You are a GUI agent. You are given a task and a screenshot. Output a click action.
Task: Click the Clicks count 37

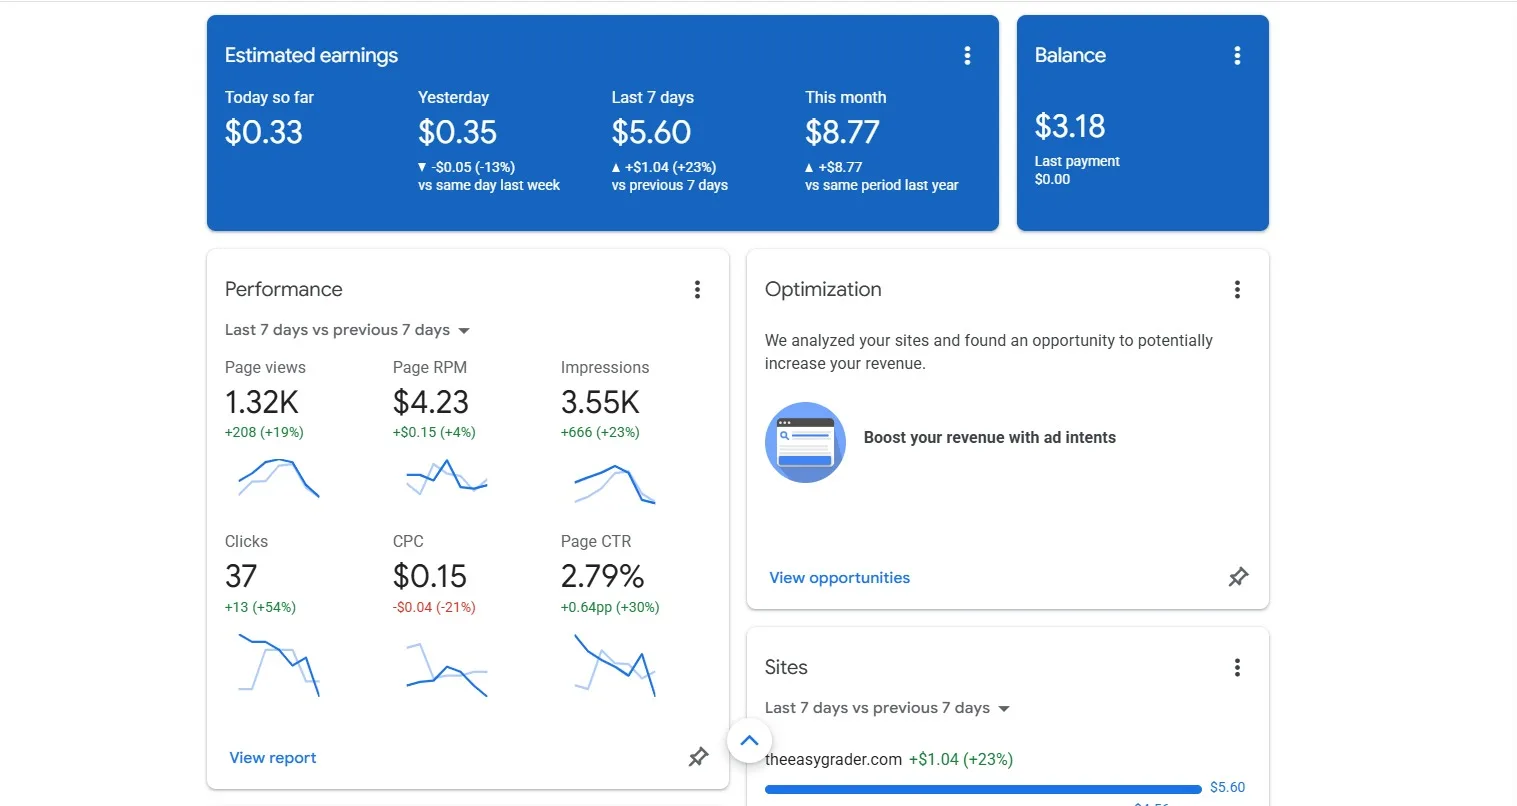241,576
